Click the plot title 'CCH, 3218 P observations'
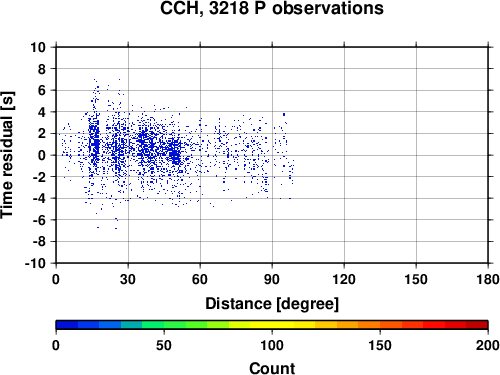Viewport: 500px width, 375px height. [x=272, y=9]
